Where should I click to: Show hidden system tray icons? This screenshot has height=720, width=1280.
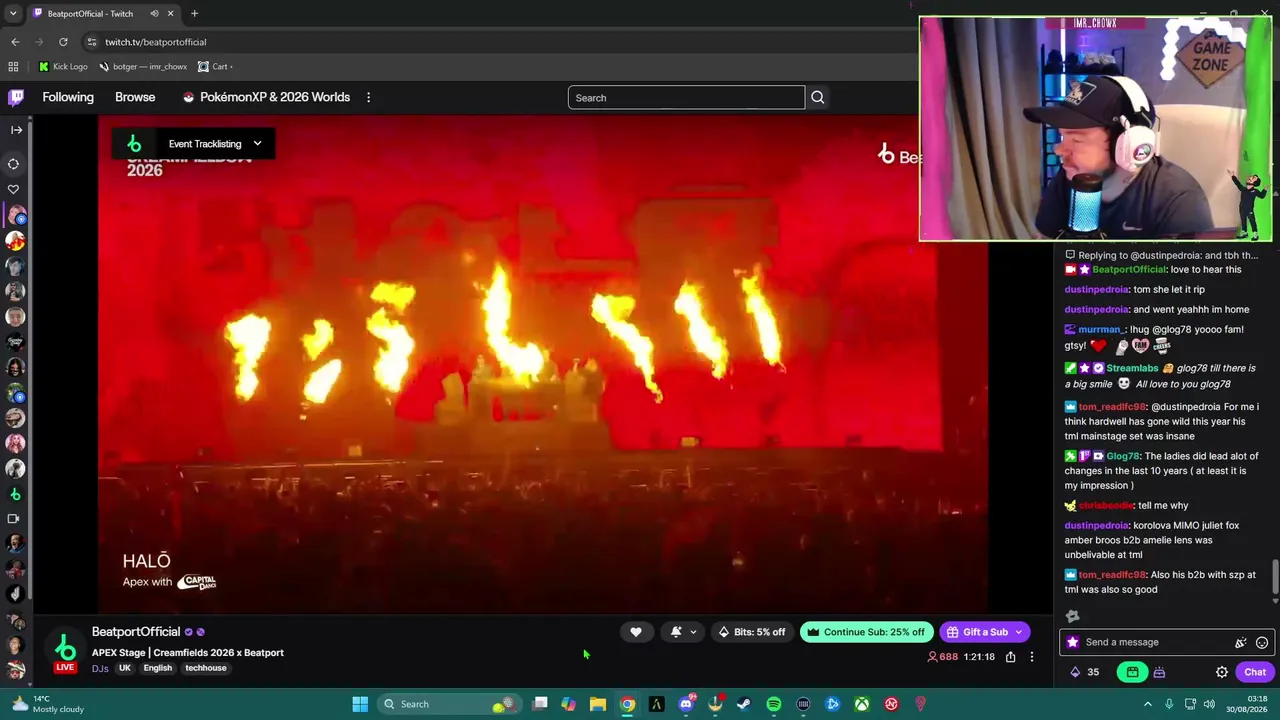(1148, 704)
